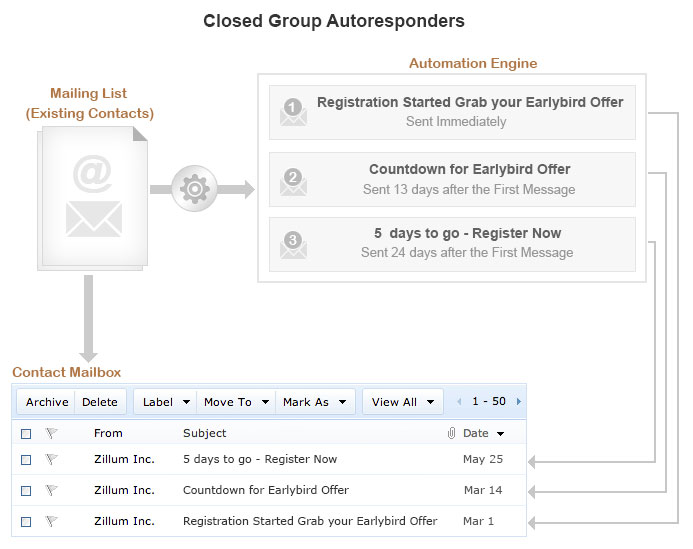Open the Mark As dropdown
This screenshot has height=549, width=693.
tap(314, 402)
